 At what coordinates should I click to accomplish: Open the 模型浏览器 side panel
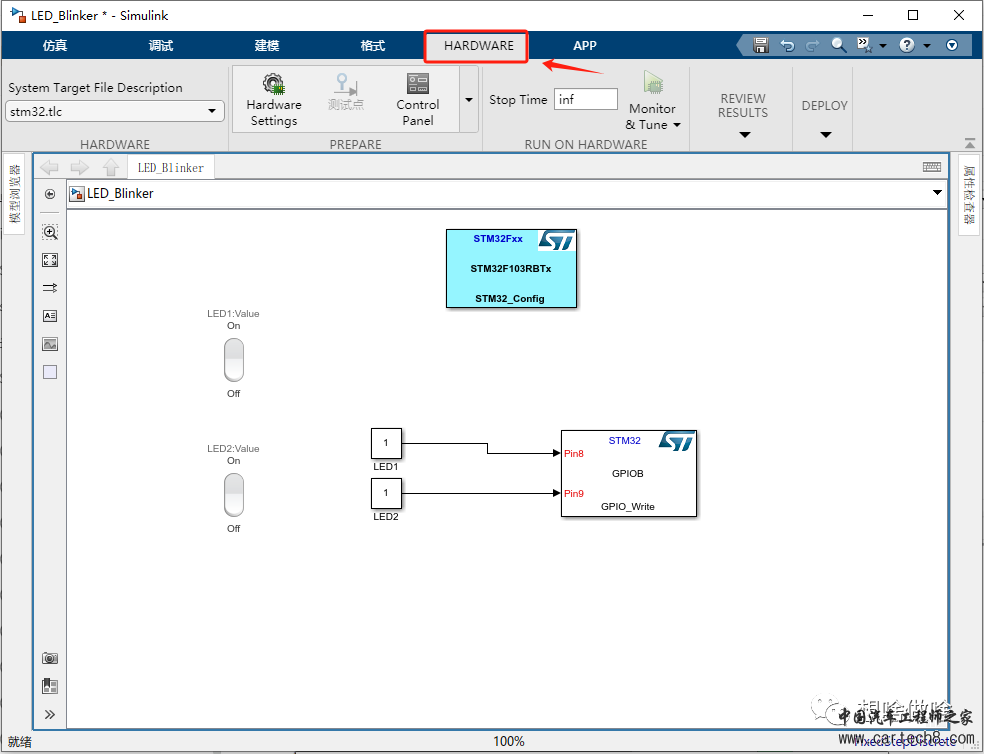14,194
